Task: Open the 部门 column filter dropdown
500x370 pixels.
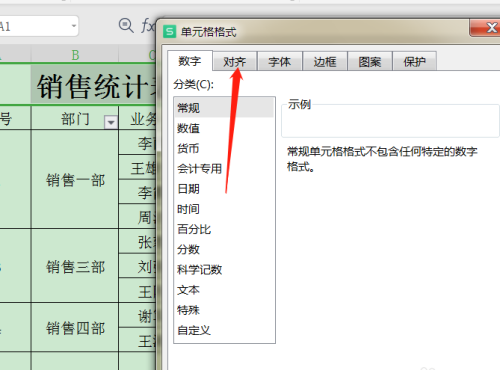Action: (111, 122)
